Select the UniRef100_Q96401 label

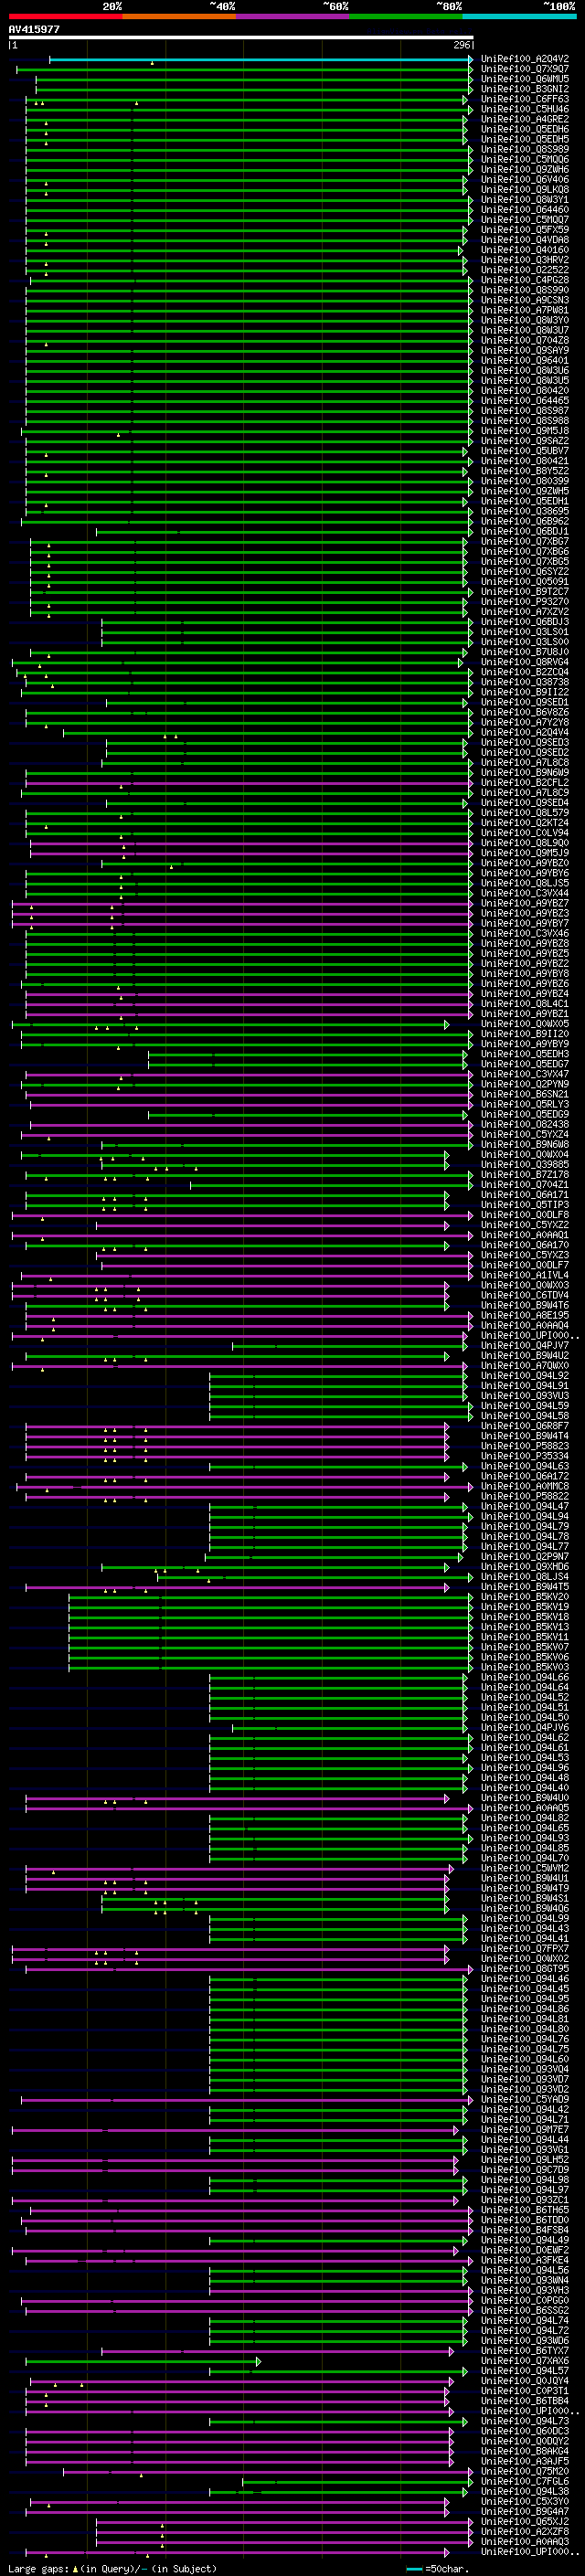click(x=525, y=360)
